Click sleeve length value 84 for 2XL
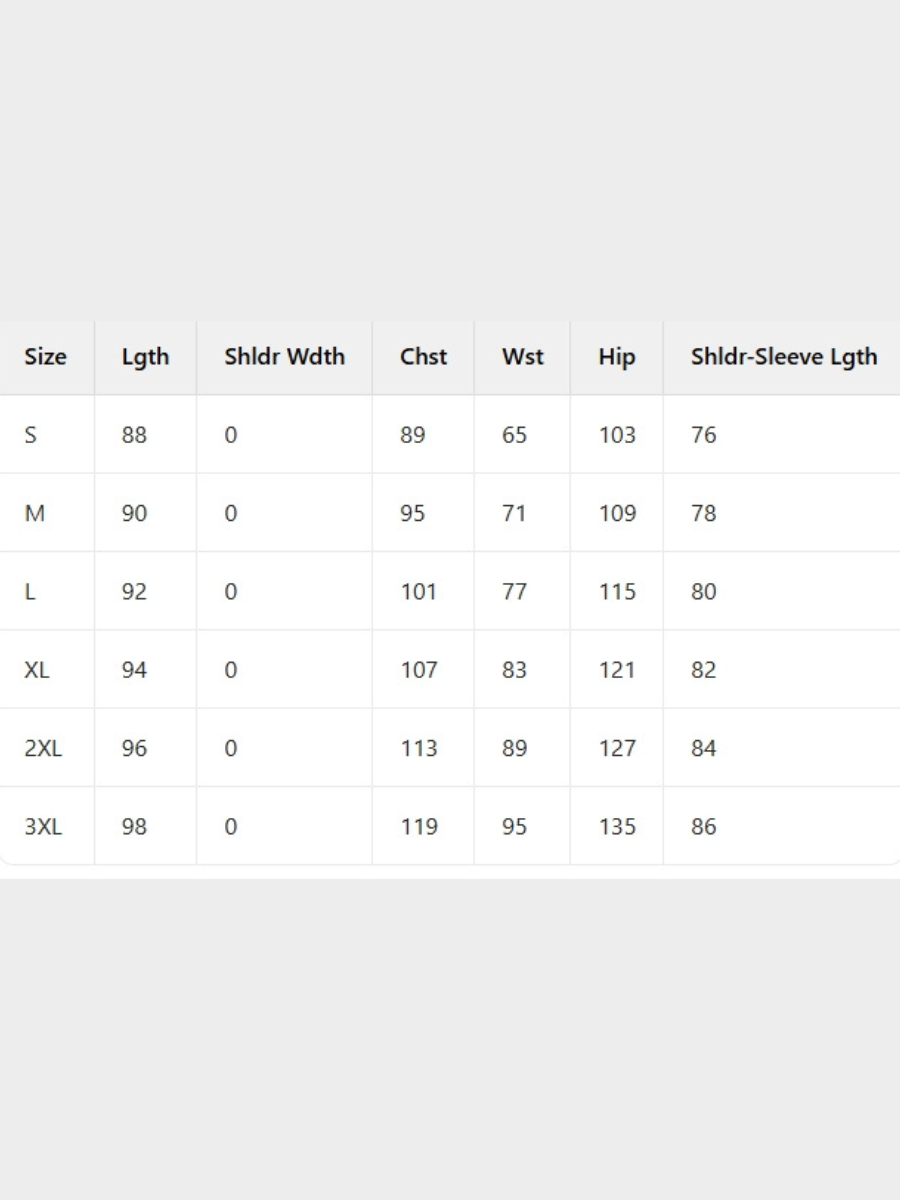Image resolution: width=900 pixels, height=1200 pixels. point(703,748)
